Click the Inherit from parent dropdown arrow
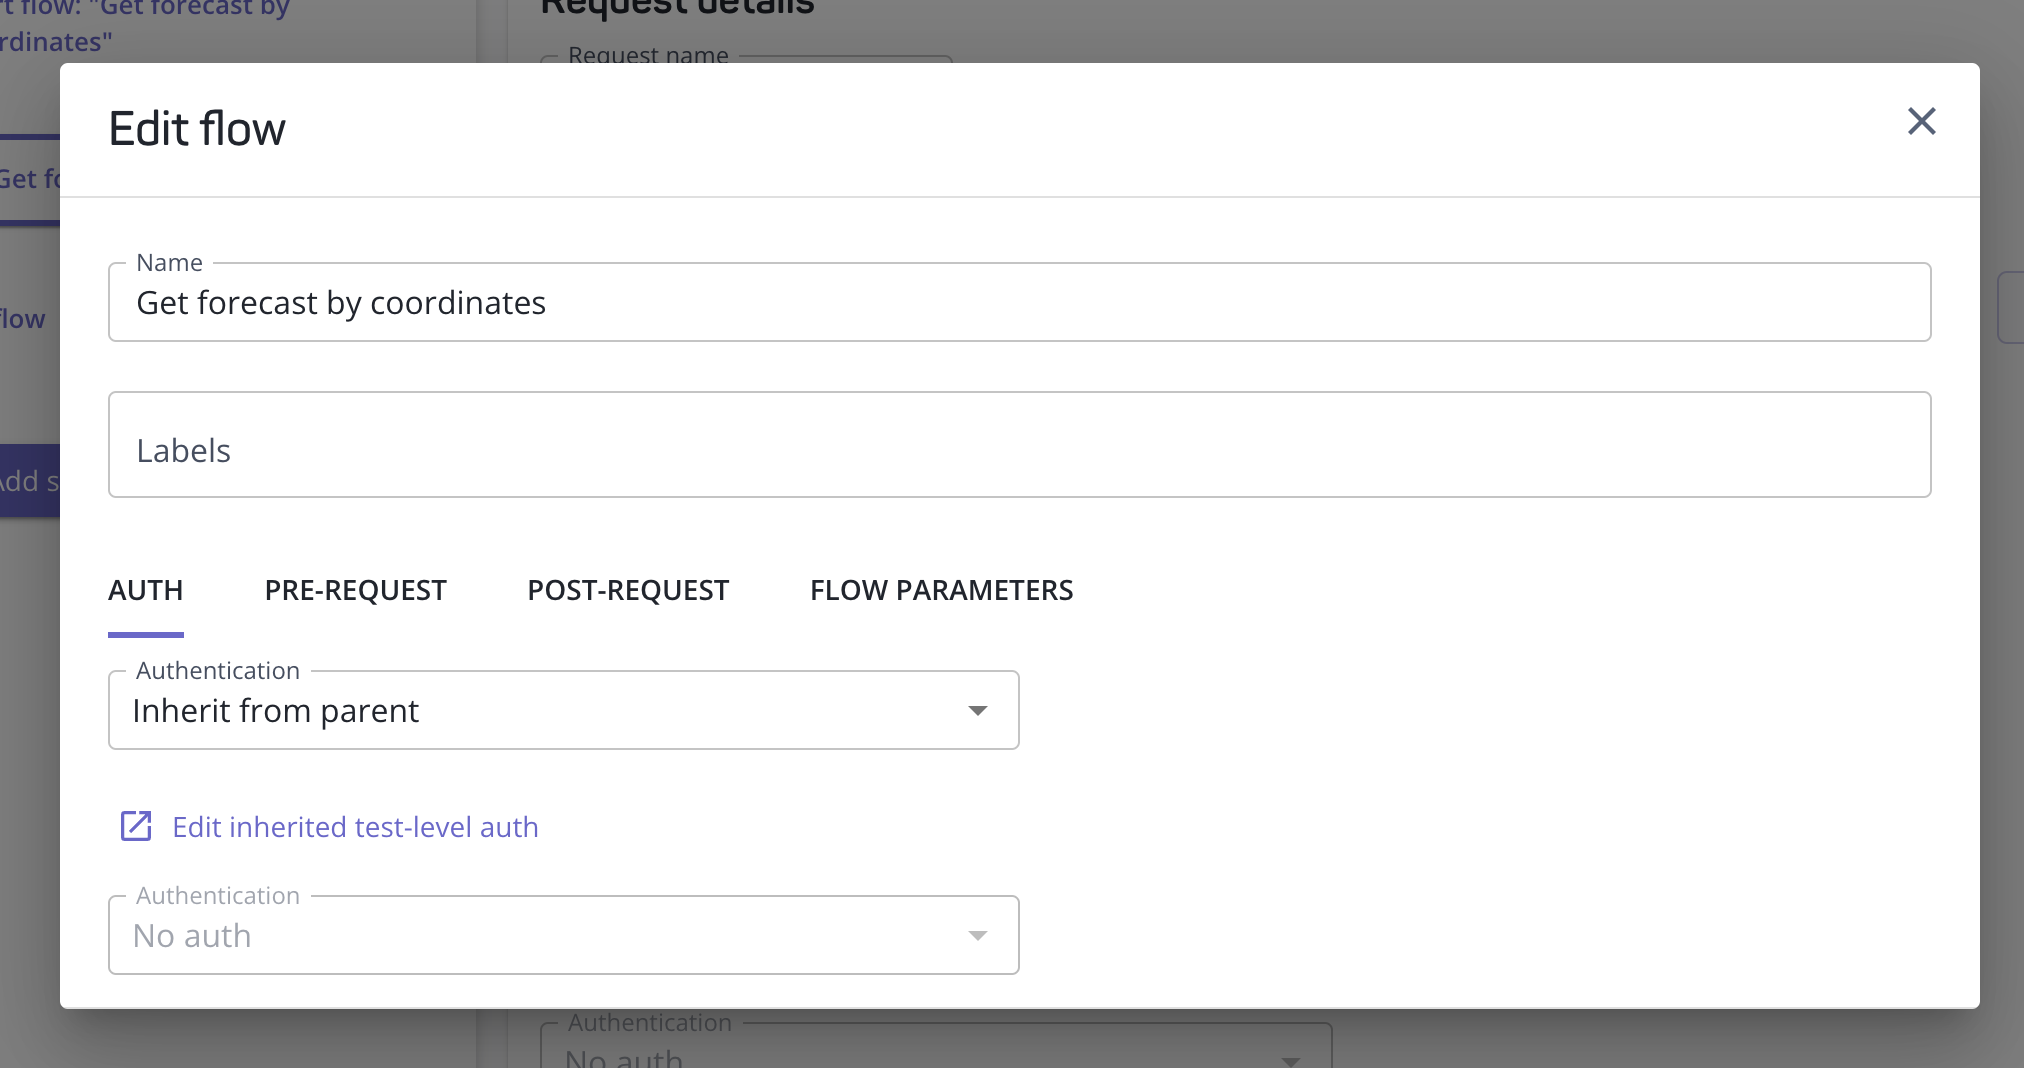Image resolution: width=2024 pixels, height=1068 pixels. click(977, 711)
